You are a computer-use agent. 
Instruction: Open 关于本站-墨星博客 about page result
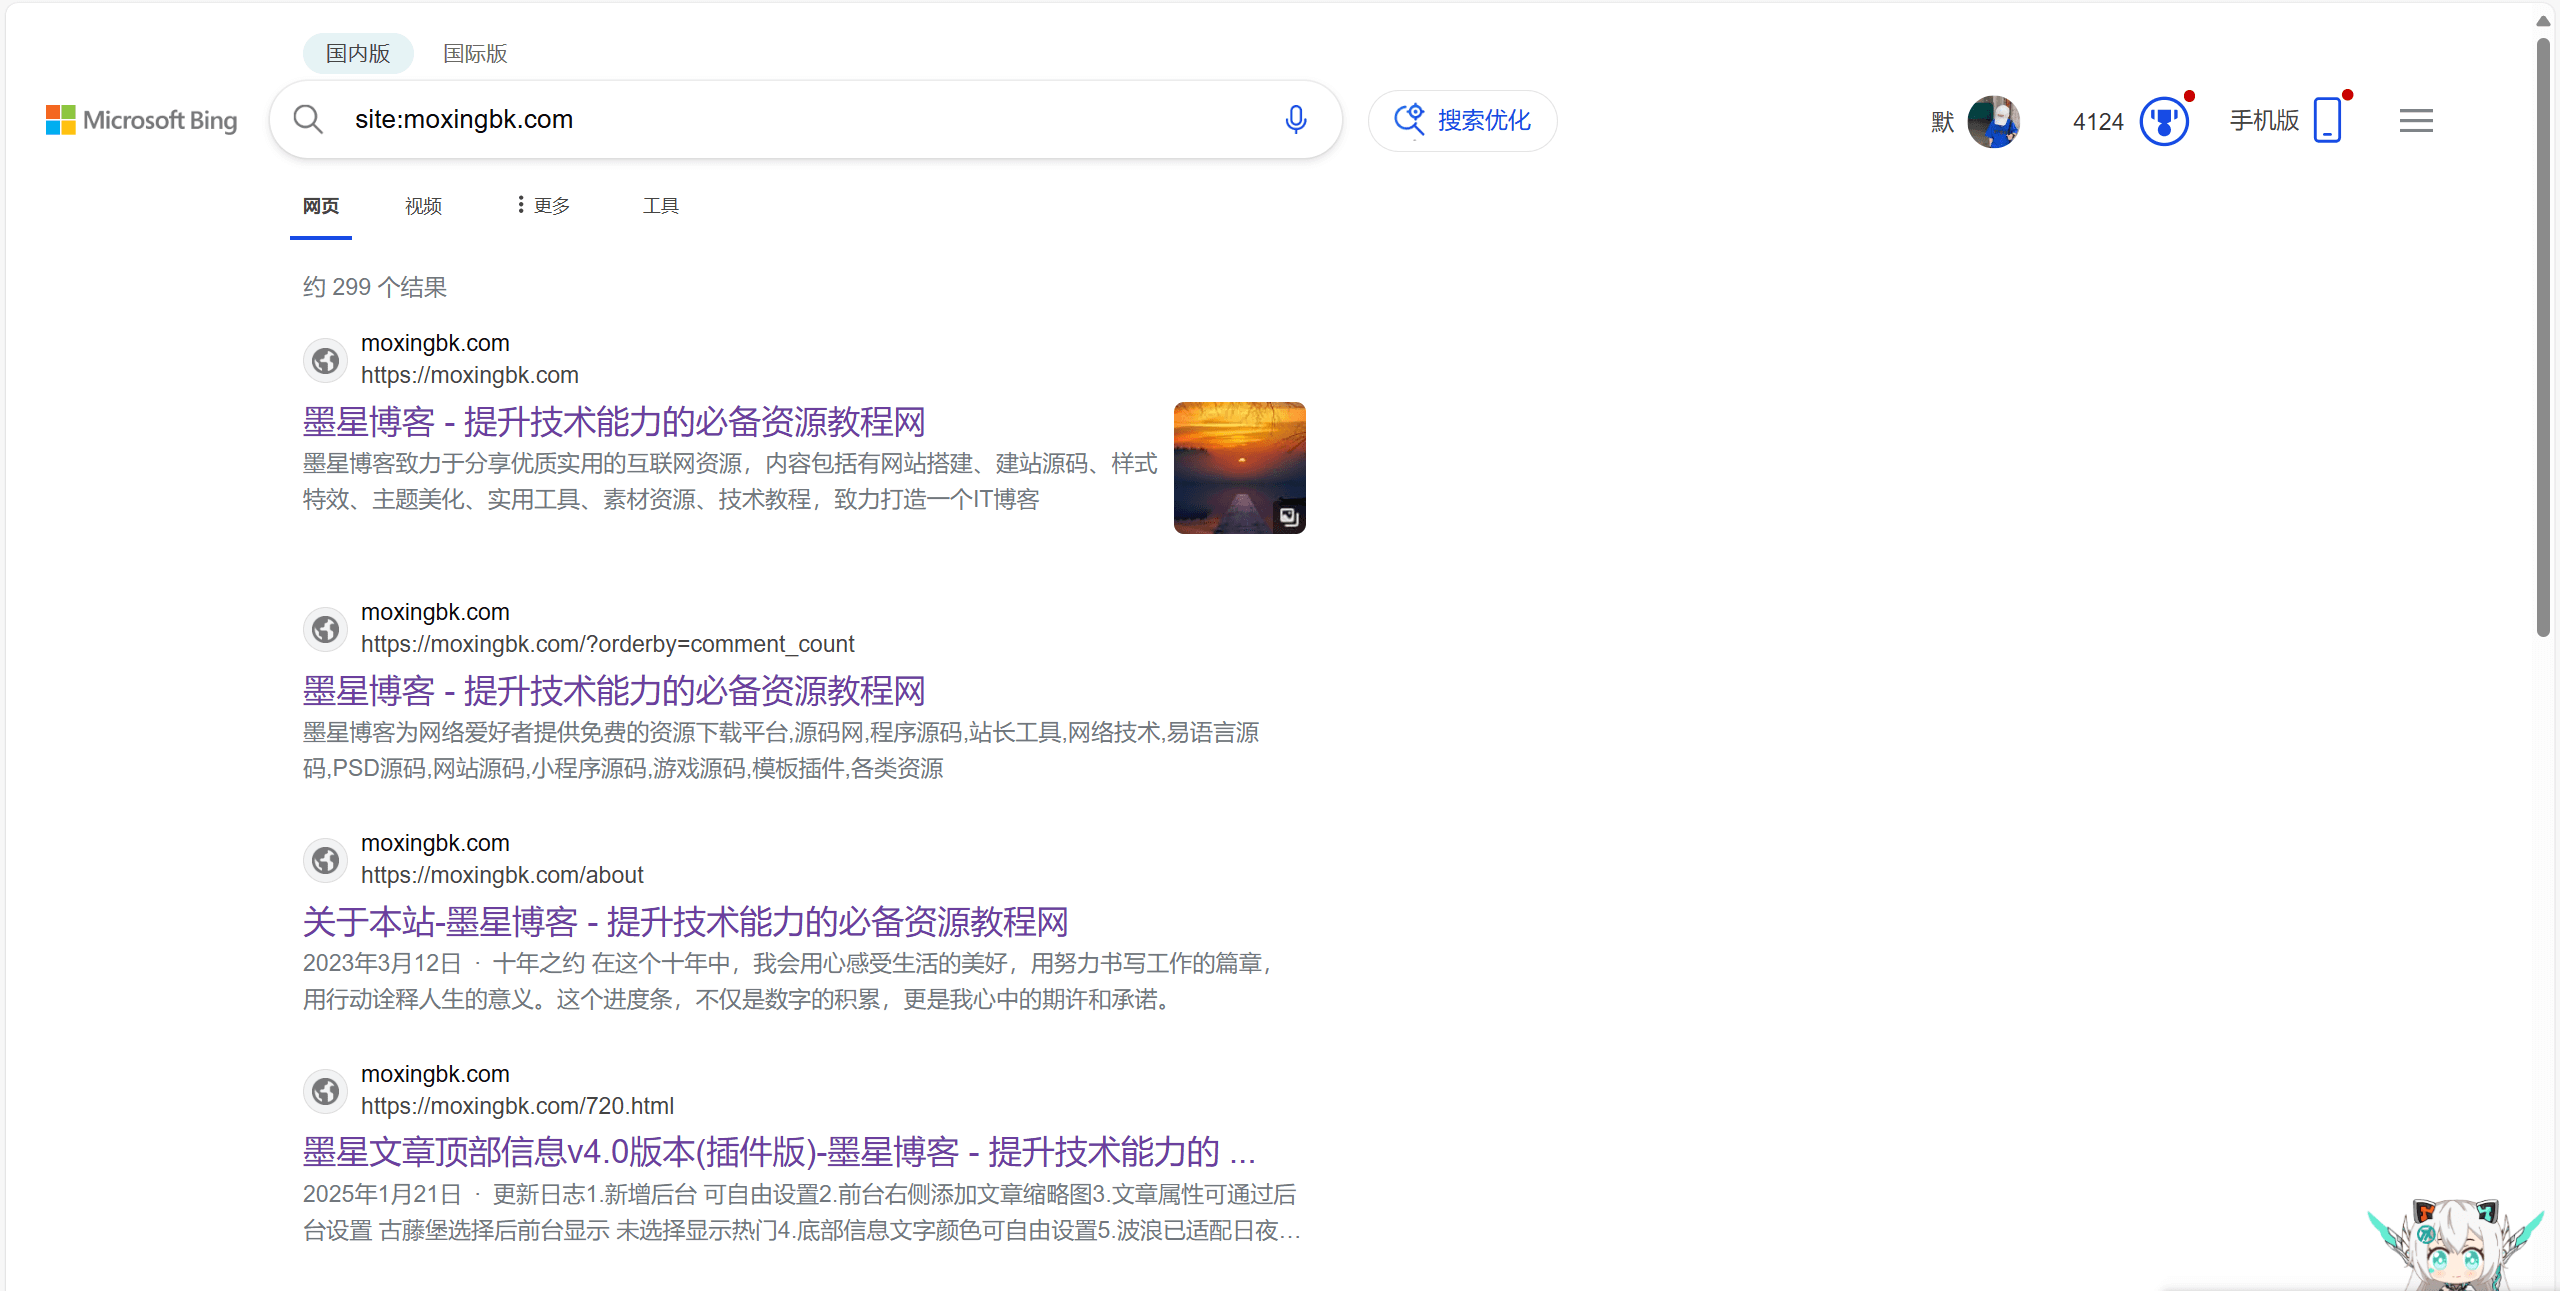686,922
